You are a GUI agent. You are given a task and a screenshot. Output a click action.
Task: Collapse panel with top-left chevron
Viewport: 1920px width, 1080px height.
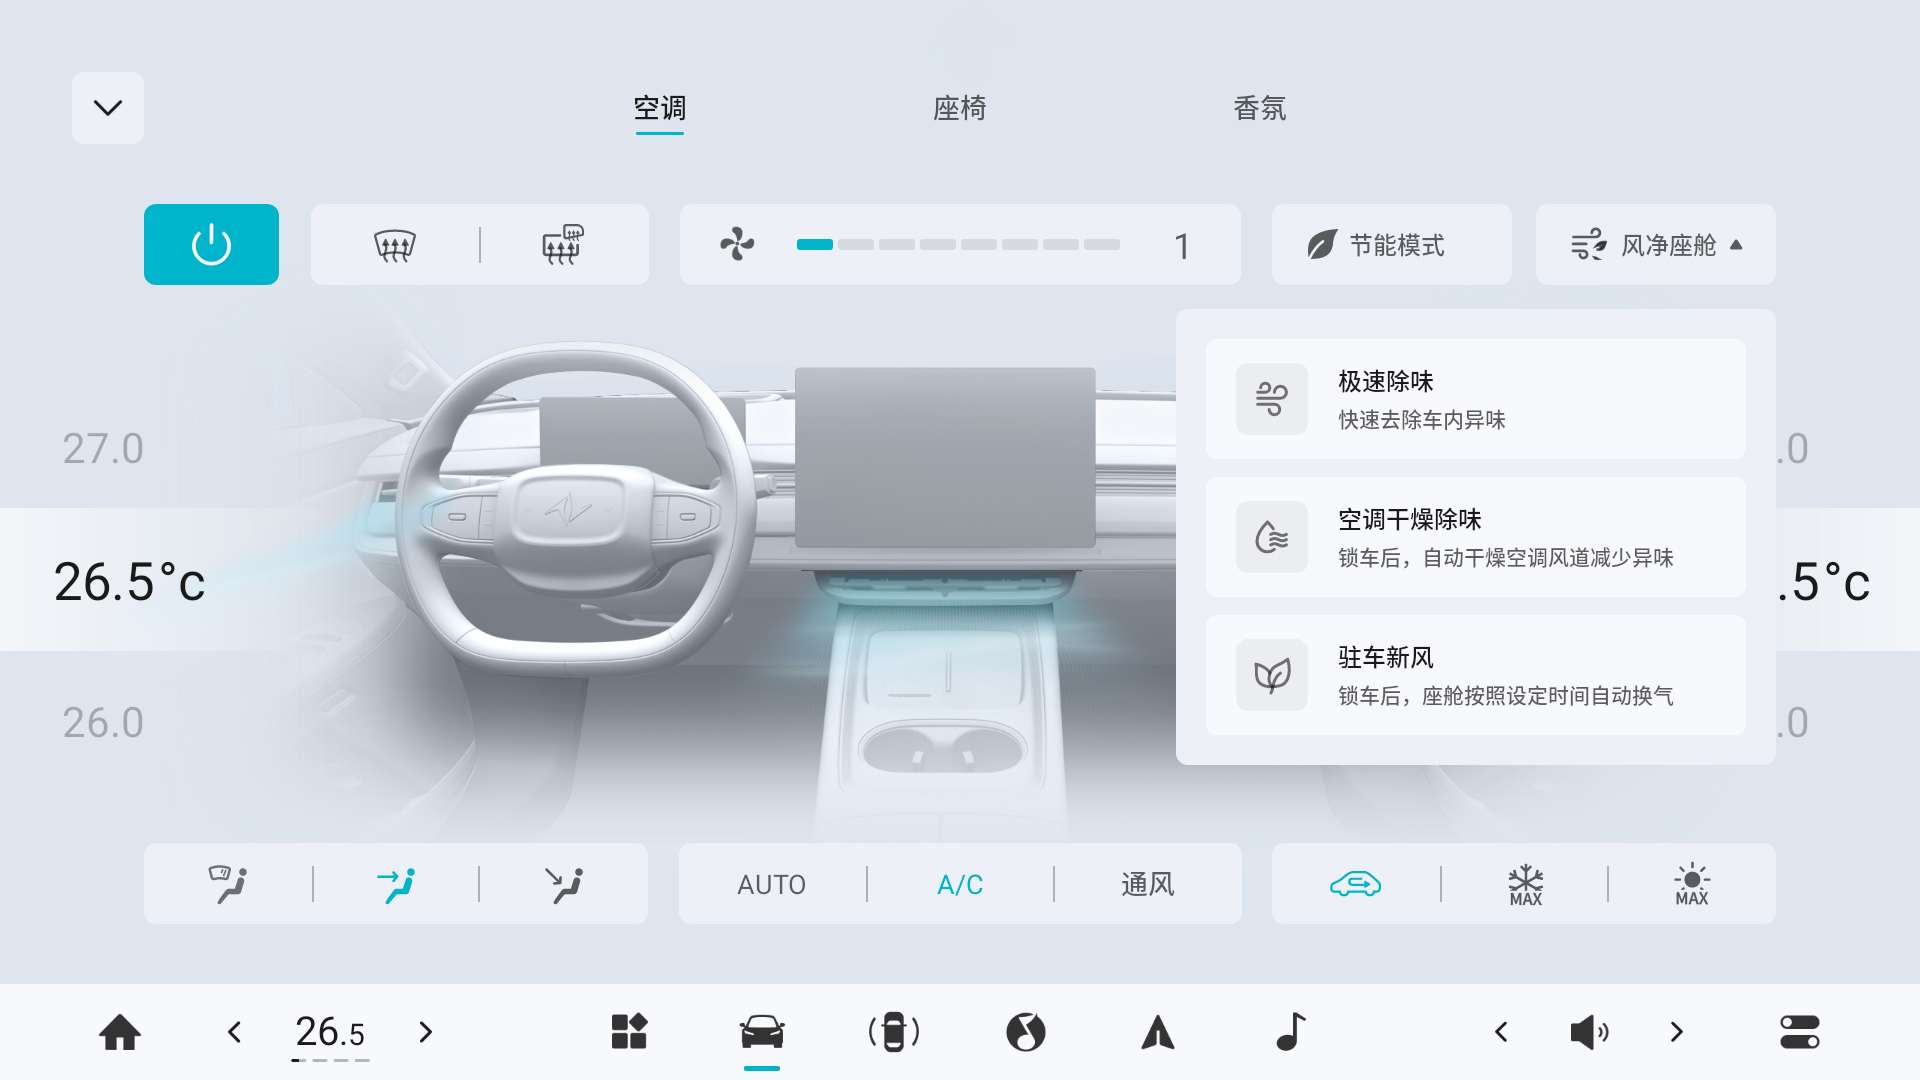pyautogui.click(x=108, y=108)
